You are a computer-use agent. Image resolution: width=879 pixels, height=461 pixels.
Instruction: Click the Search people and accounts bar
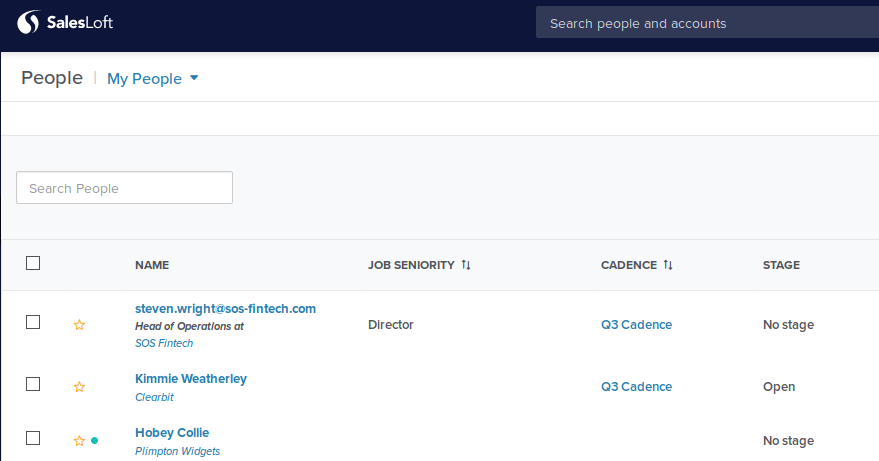point(707,23)
